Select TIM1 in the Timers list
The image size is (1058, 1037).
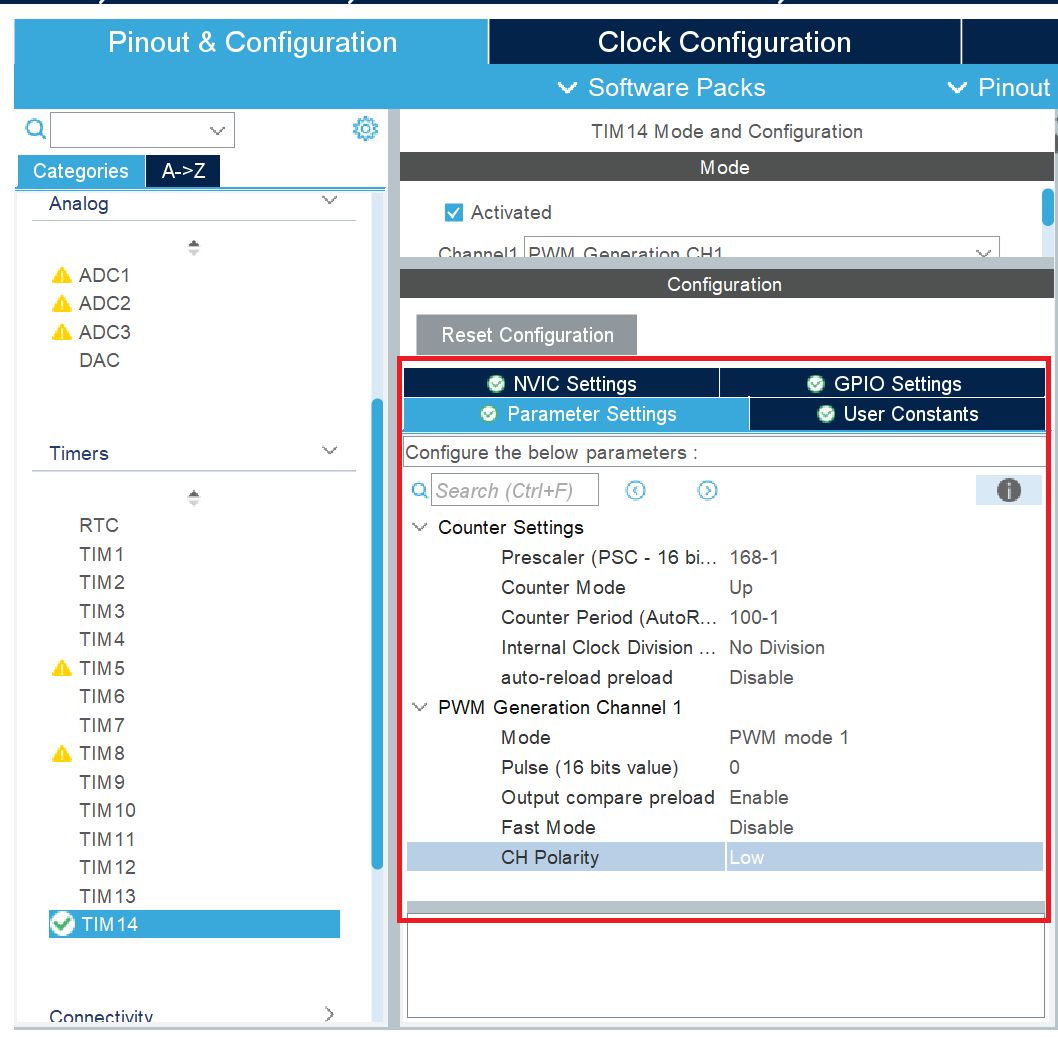click(x=101, y=554)
